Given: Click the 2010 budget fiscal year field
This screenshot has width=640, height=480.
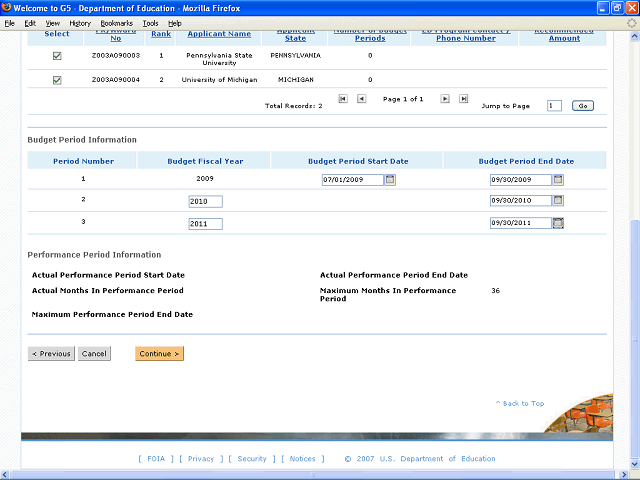Looking at the screenshot, I should pyautogui.click(x=205, y=202).
